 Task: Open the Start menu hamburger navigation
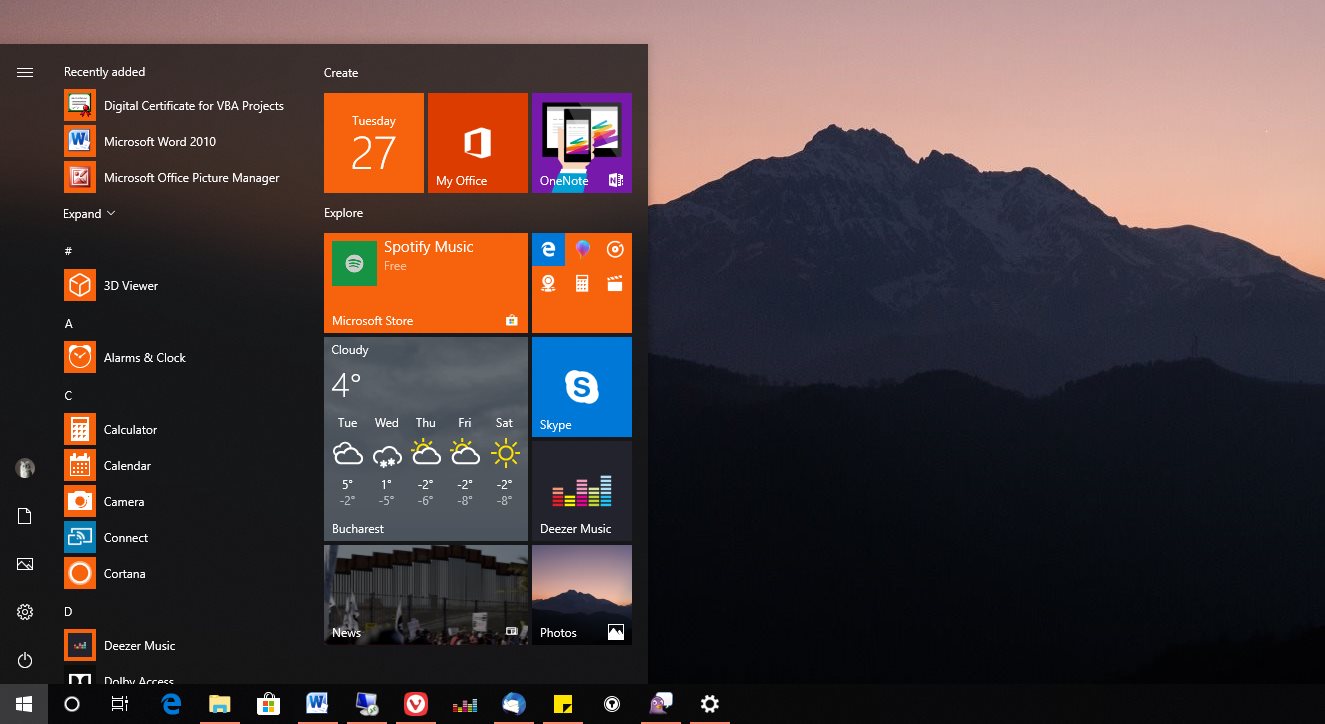pos(24,71)
